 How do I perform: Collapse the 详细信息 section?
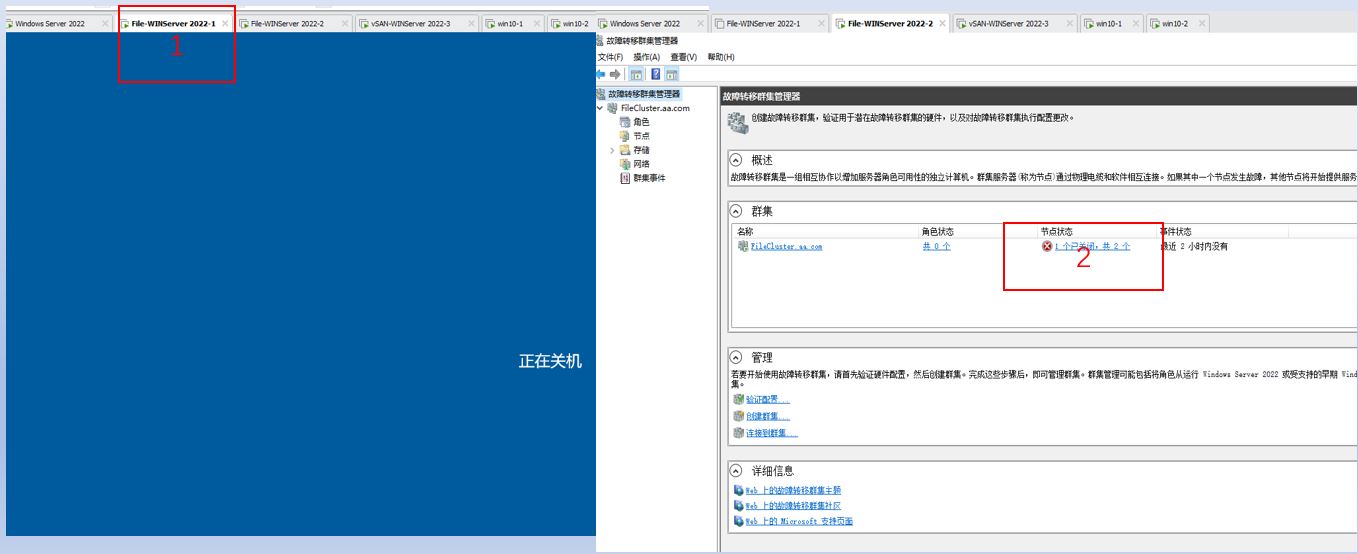coord(736,470)
